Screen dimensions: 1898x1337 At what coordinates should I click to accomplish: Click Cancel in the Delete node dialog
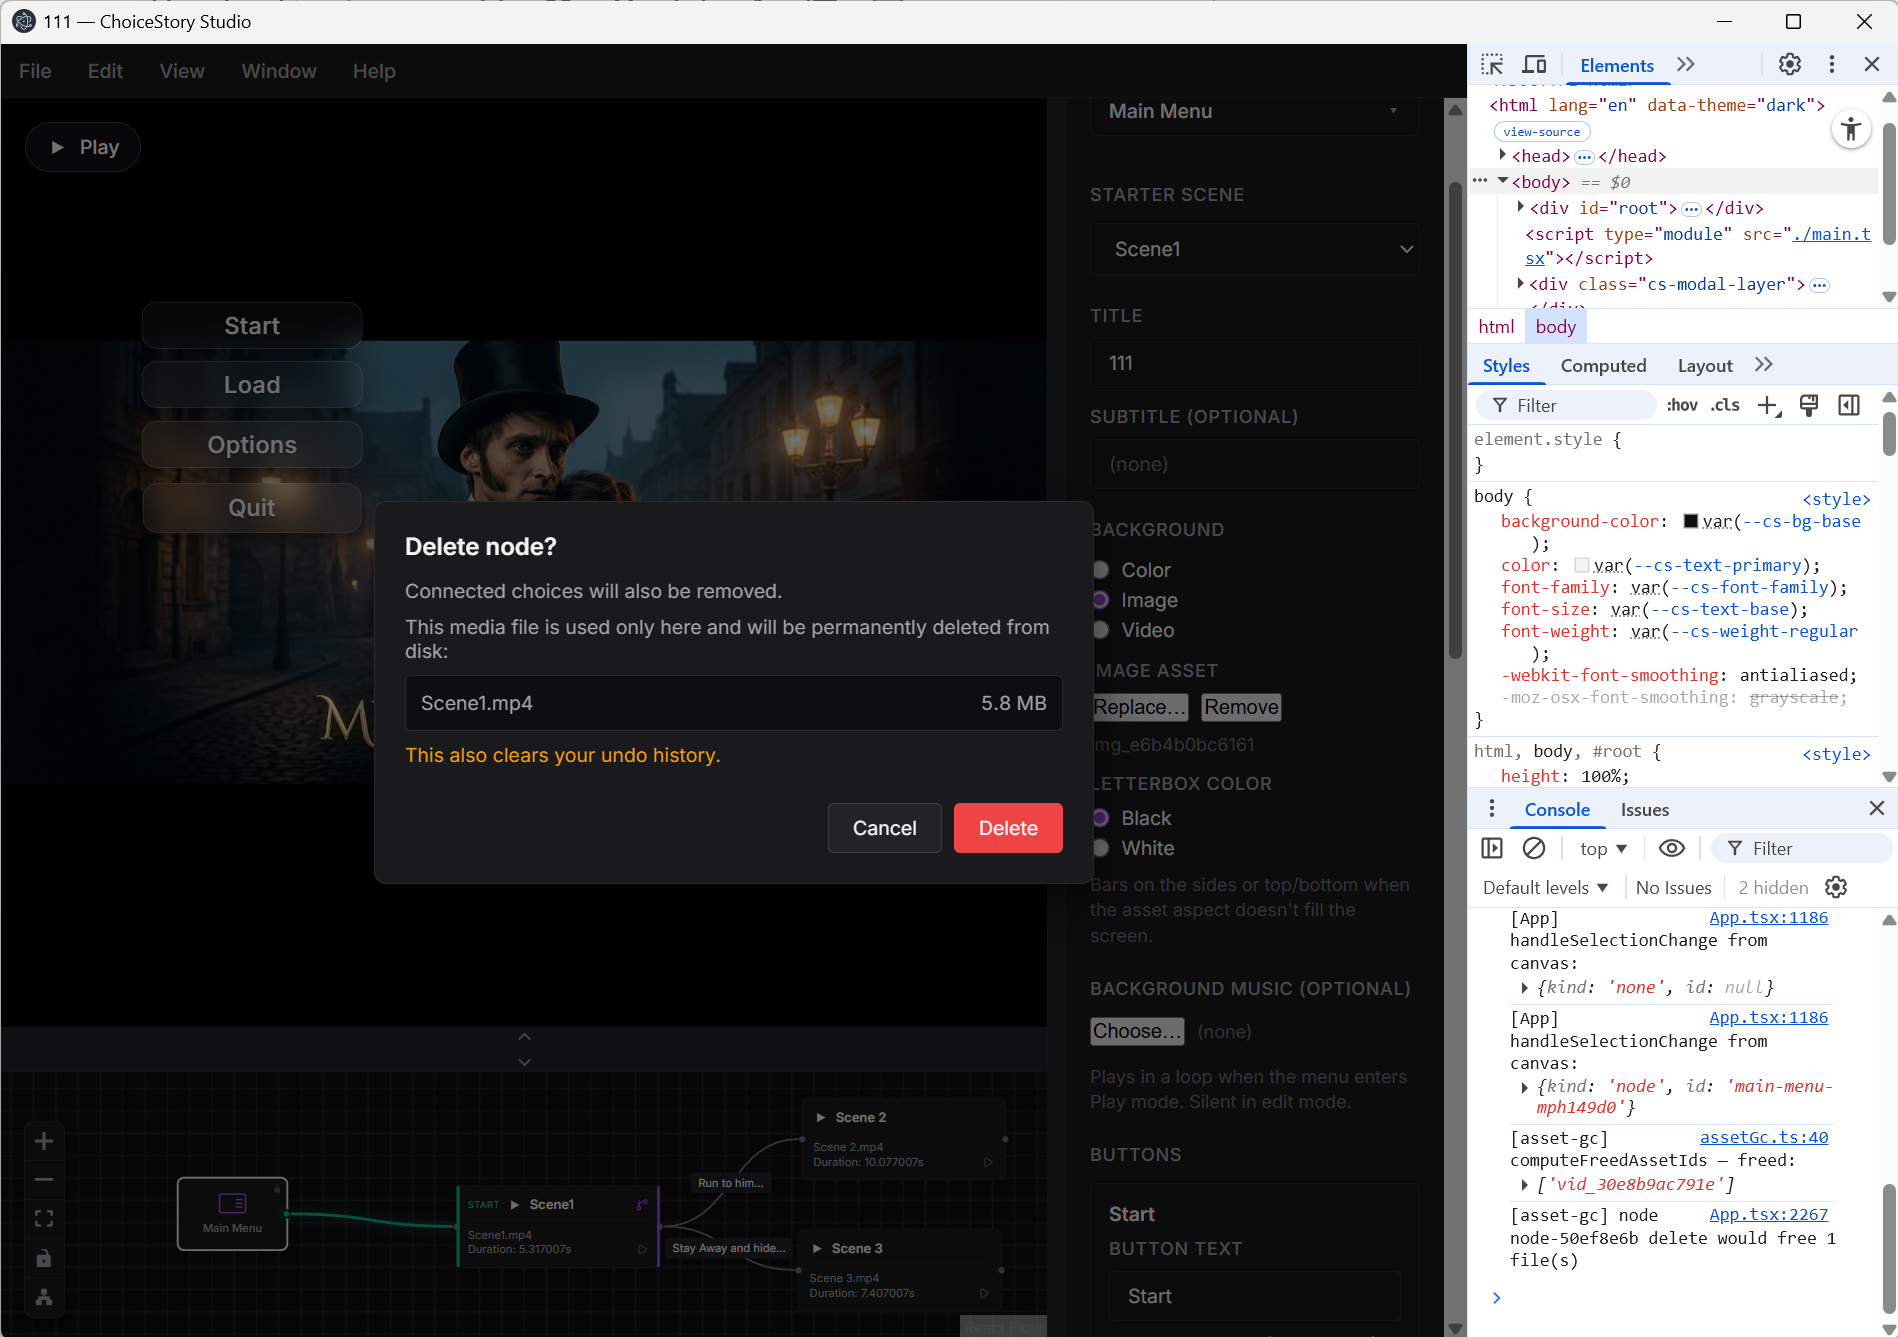click(x=884, y=828)
